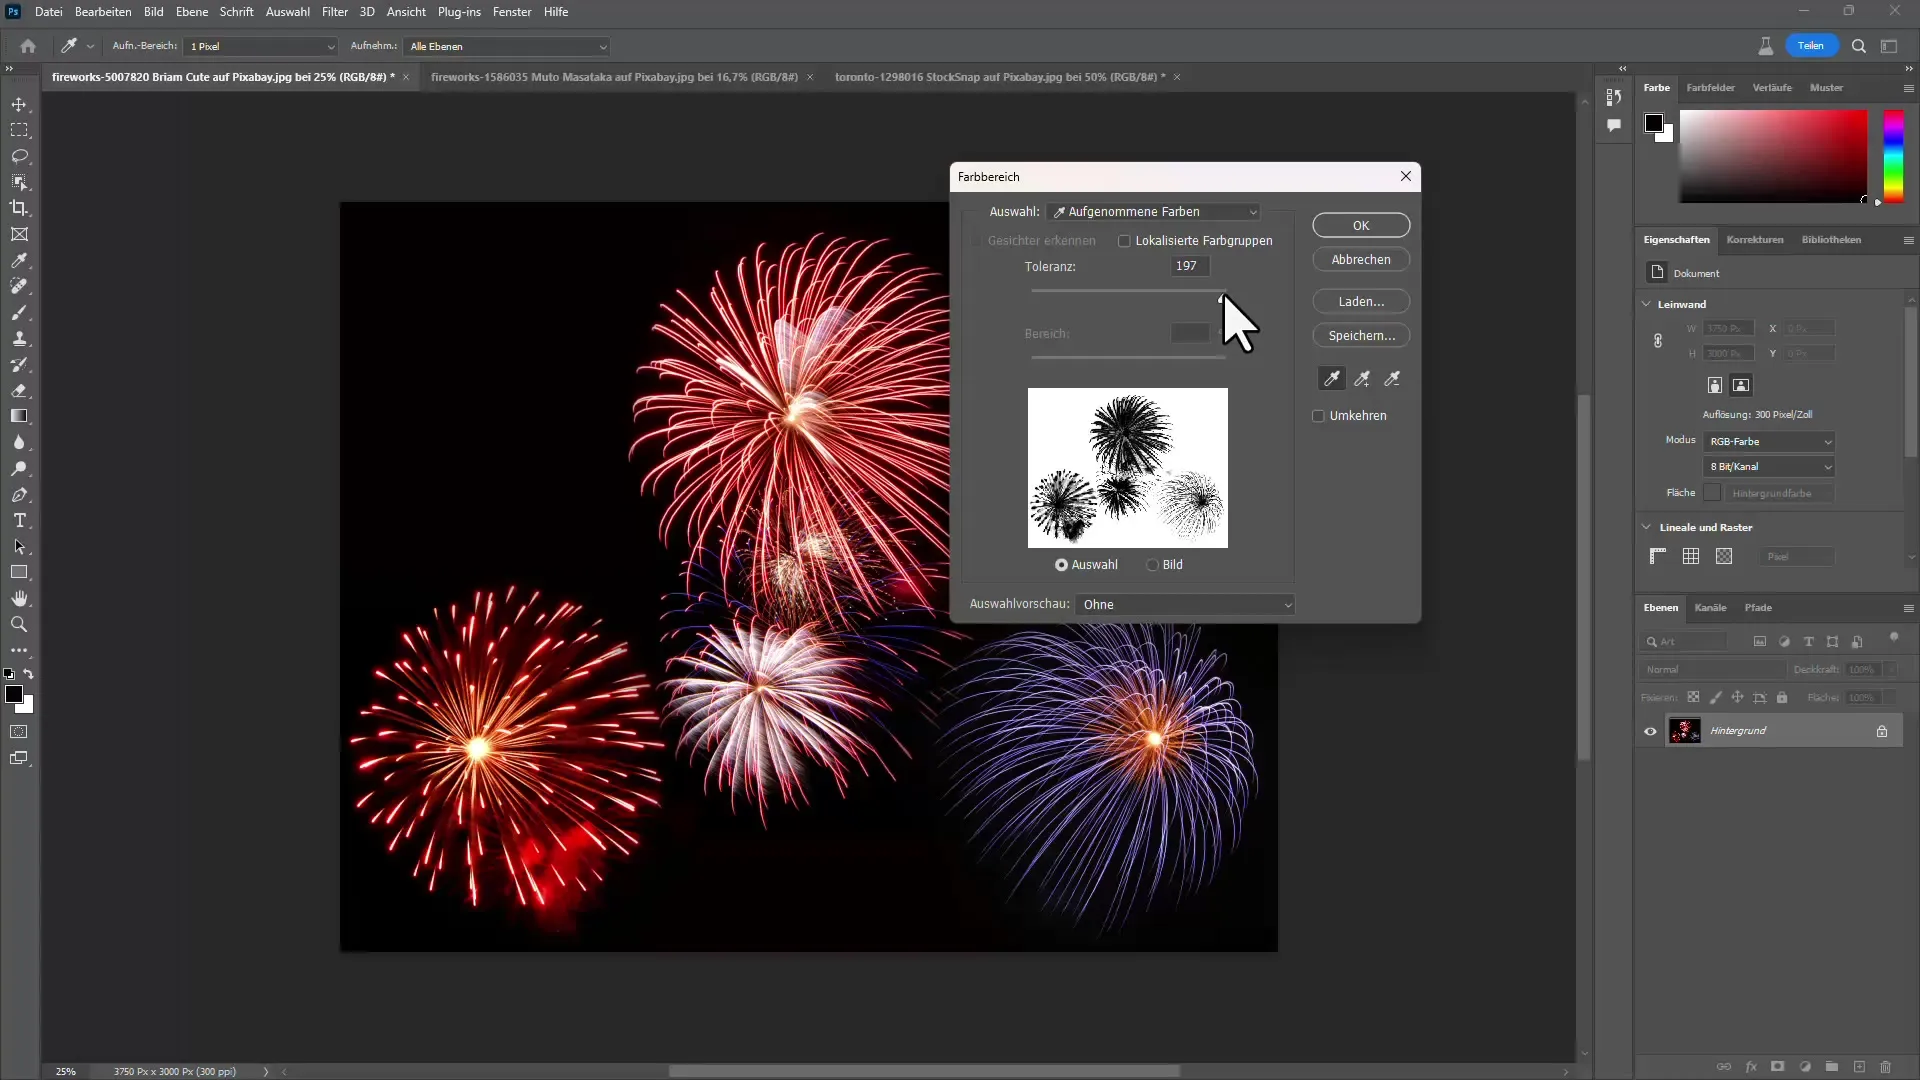Viewport: 1920px width, 1080px height.
Task: Click the subtract-from-sample eyedropper in Farbbereich
Action: pyautogui.click(x=1392, y=378)
